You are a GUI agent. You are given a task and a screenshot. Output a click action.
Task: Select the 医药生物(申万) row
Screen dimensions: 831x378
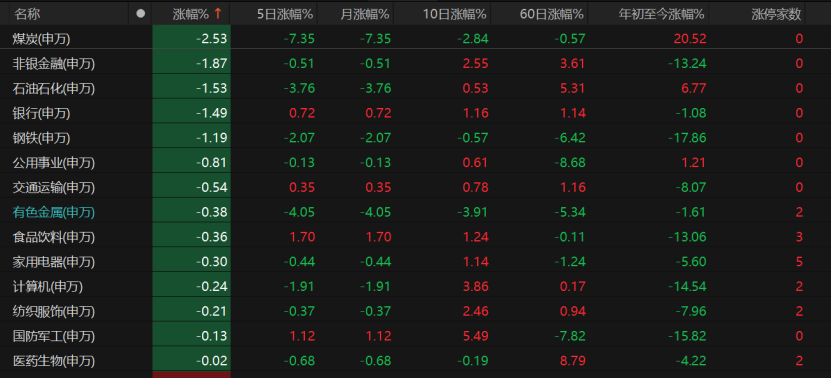(x=416, y=361)
